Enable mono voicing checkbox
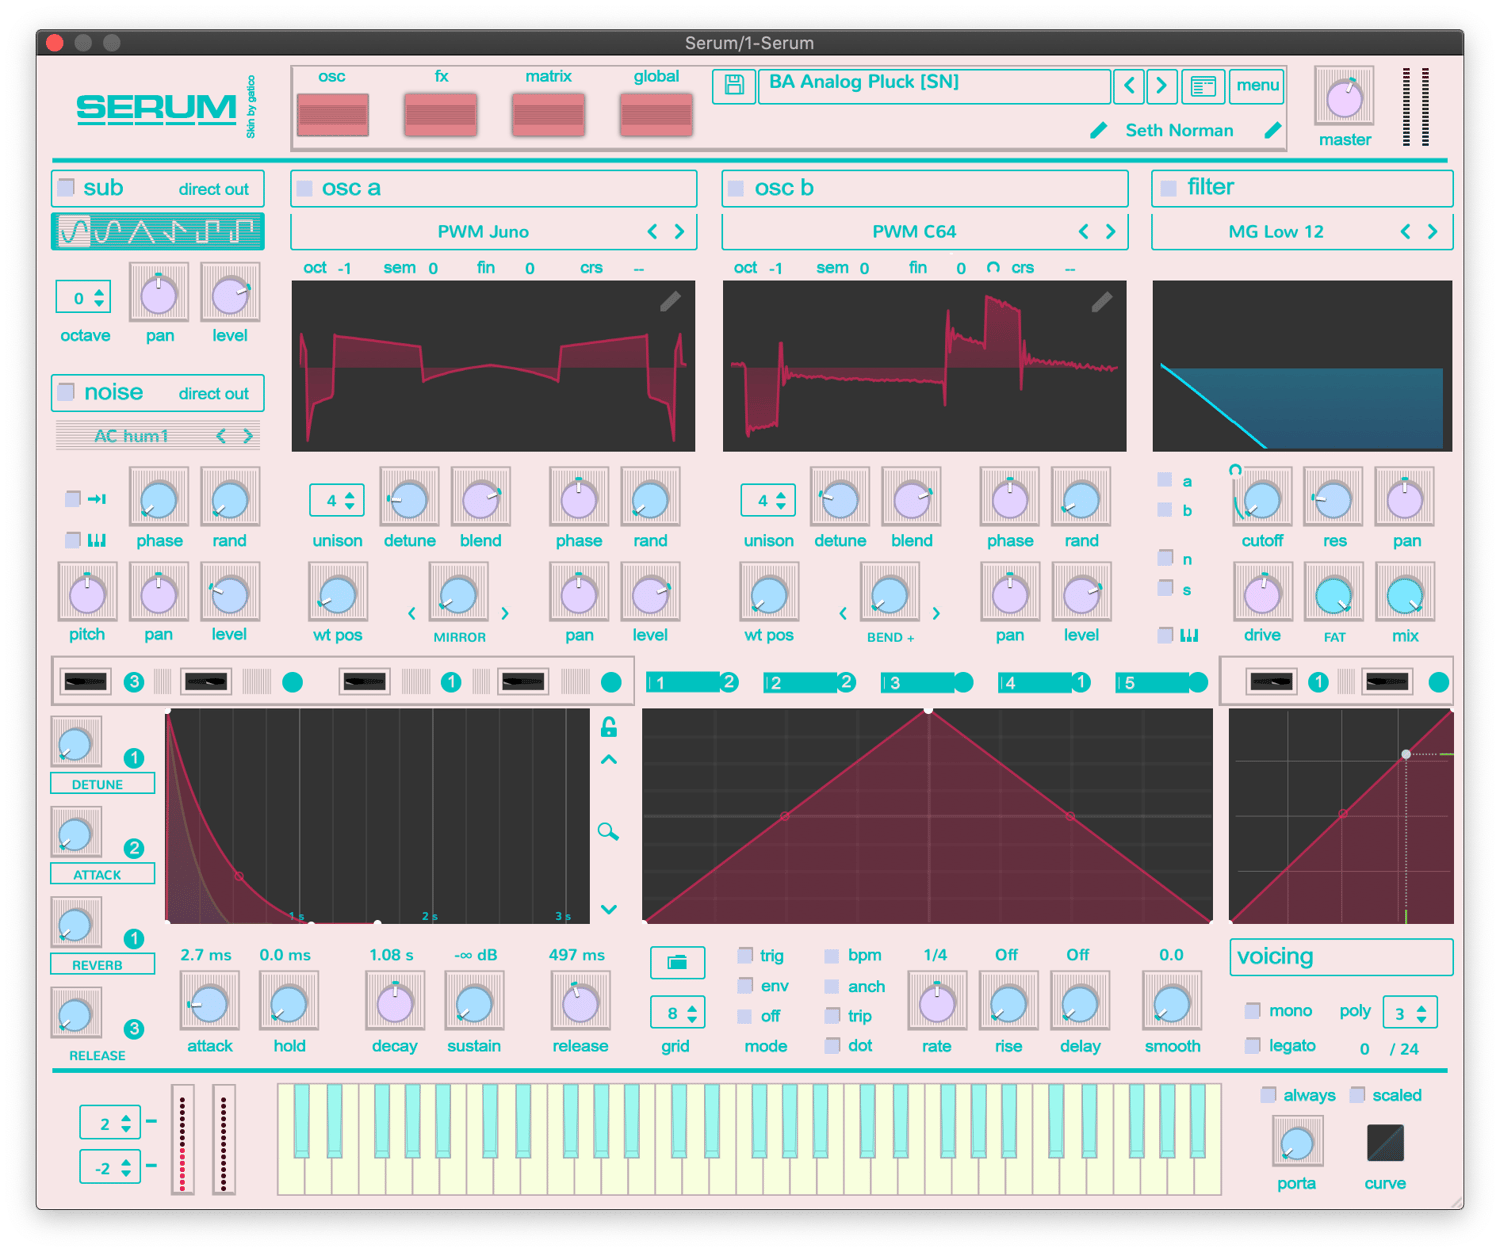Screen dimensions: 1500x1252 point(1253,1011)
